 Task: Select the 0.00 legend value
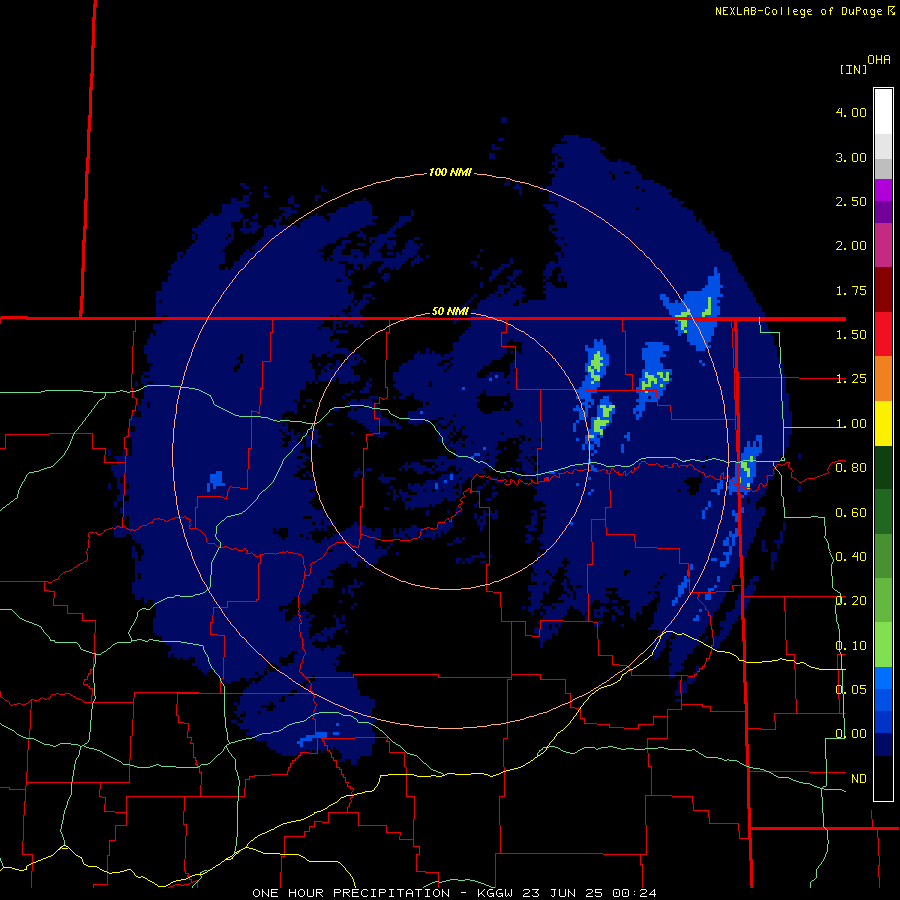tap(851, 734)
